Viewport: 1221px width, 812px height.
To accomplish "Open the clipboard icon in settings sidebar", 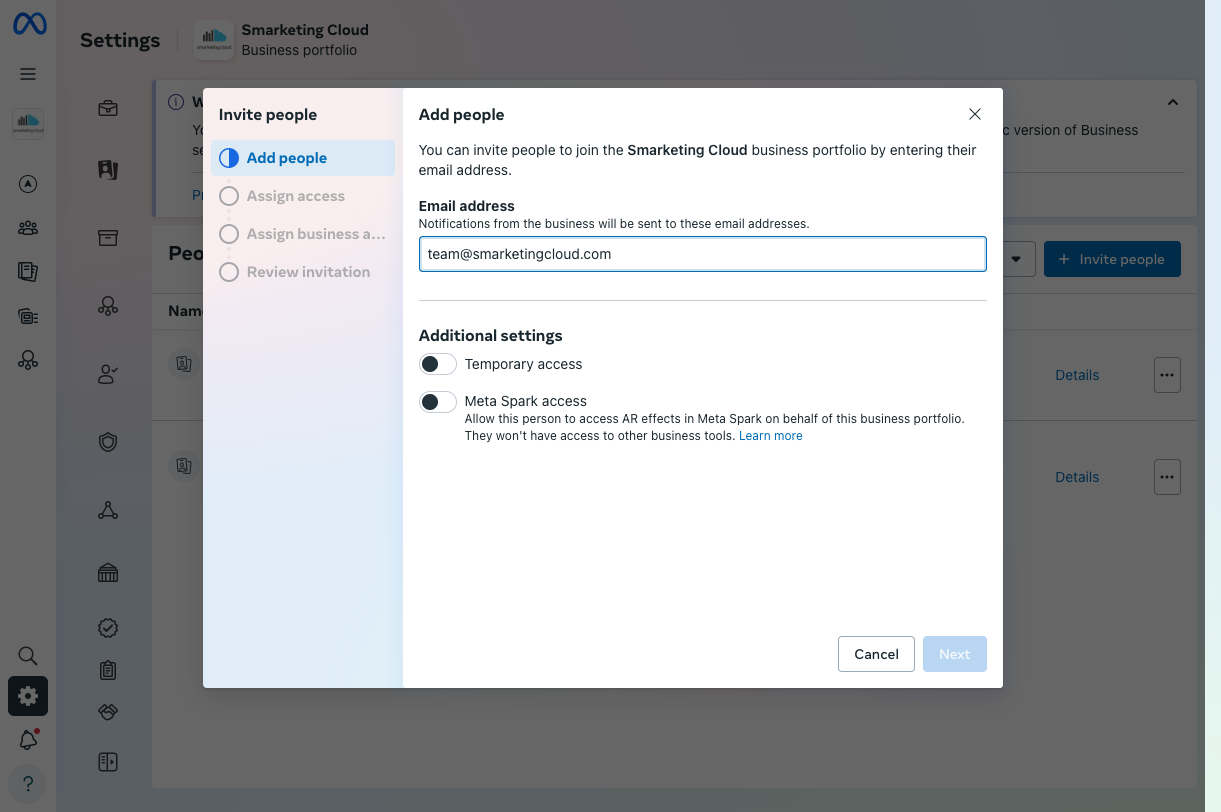I will [108, 670].
